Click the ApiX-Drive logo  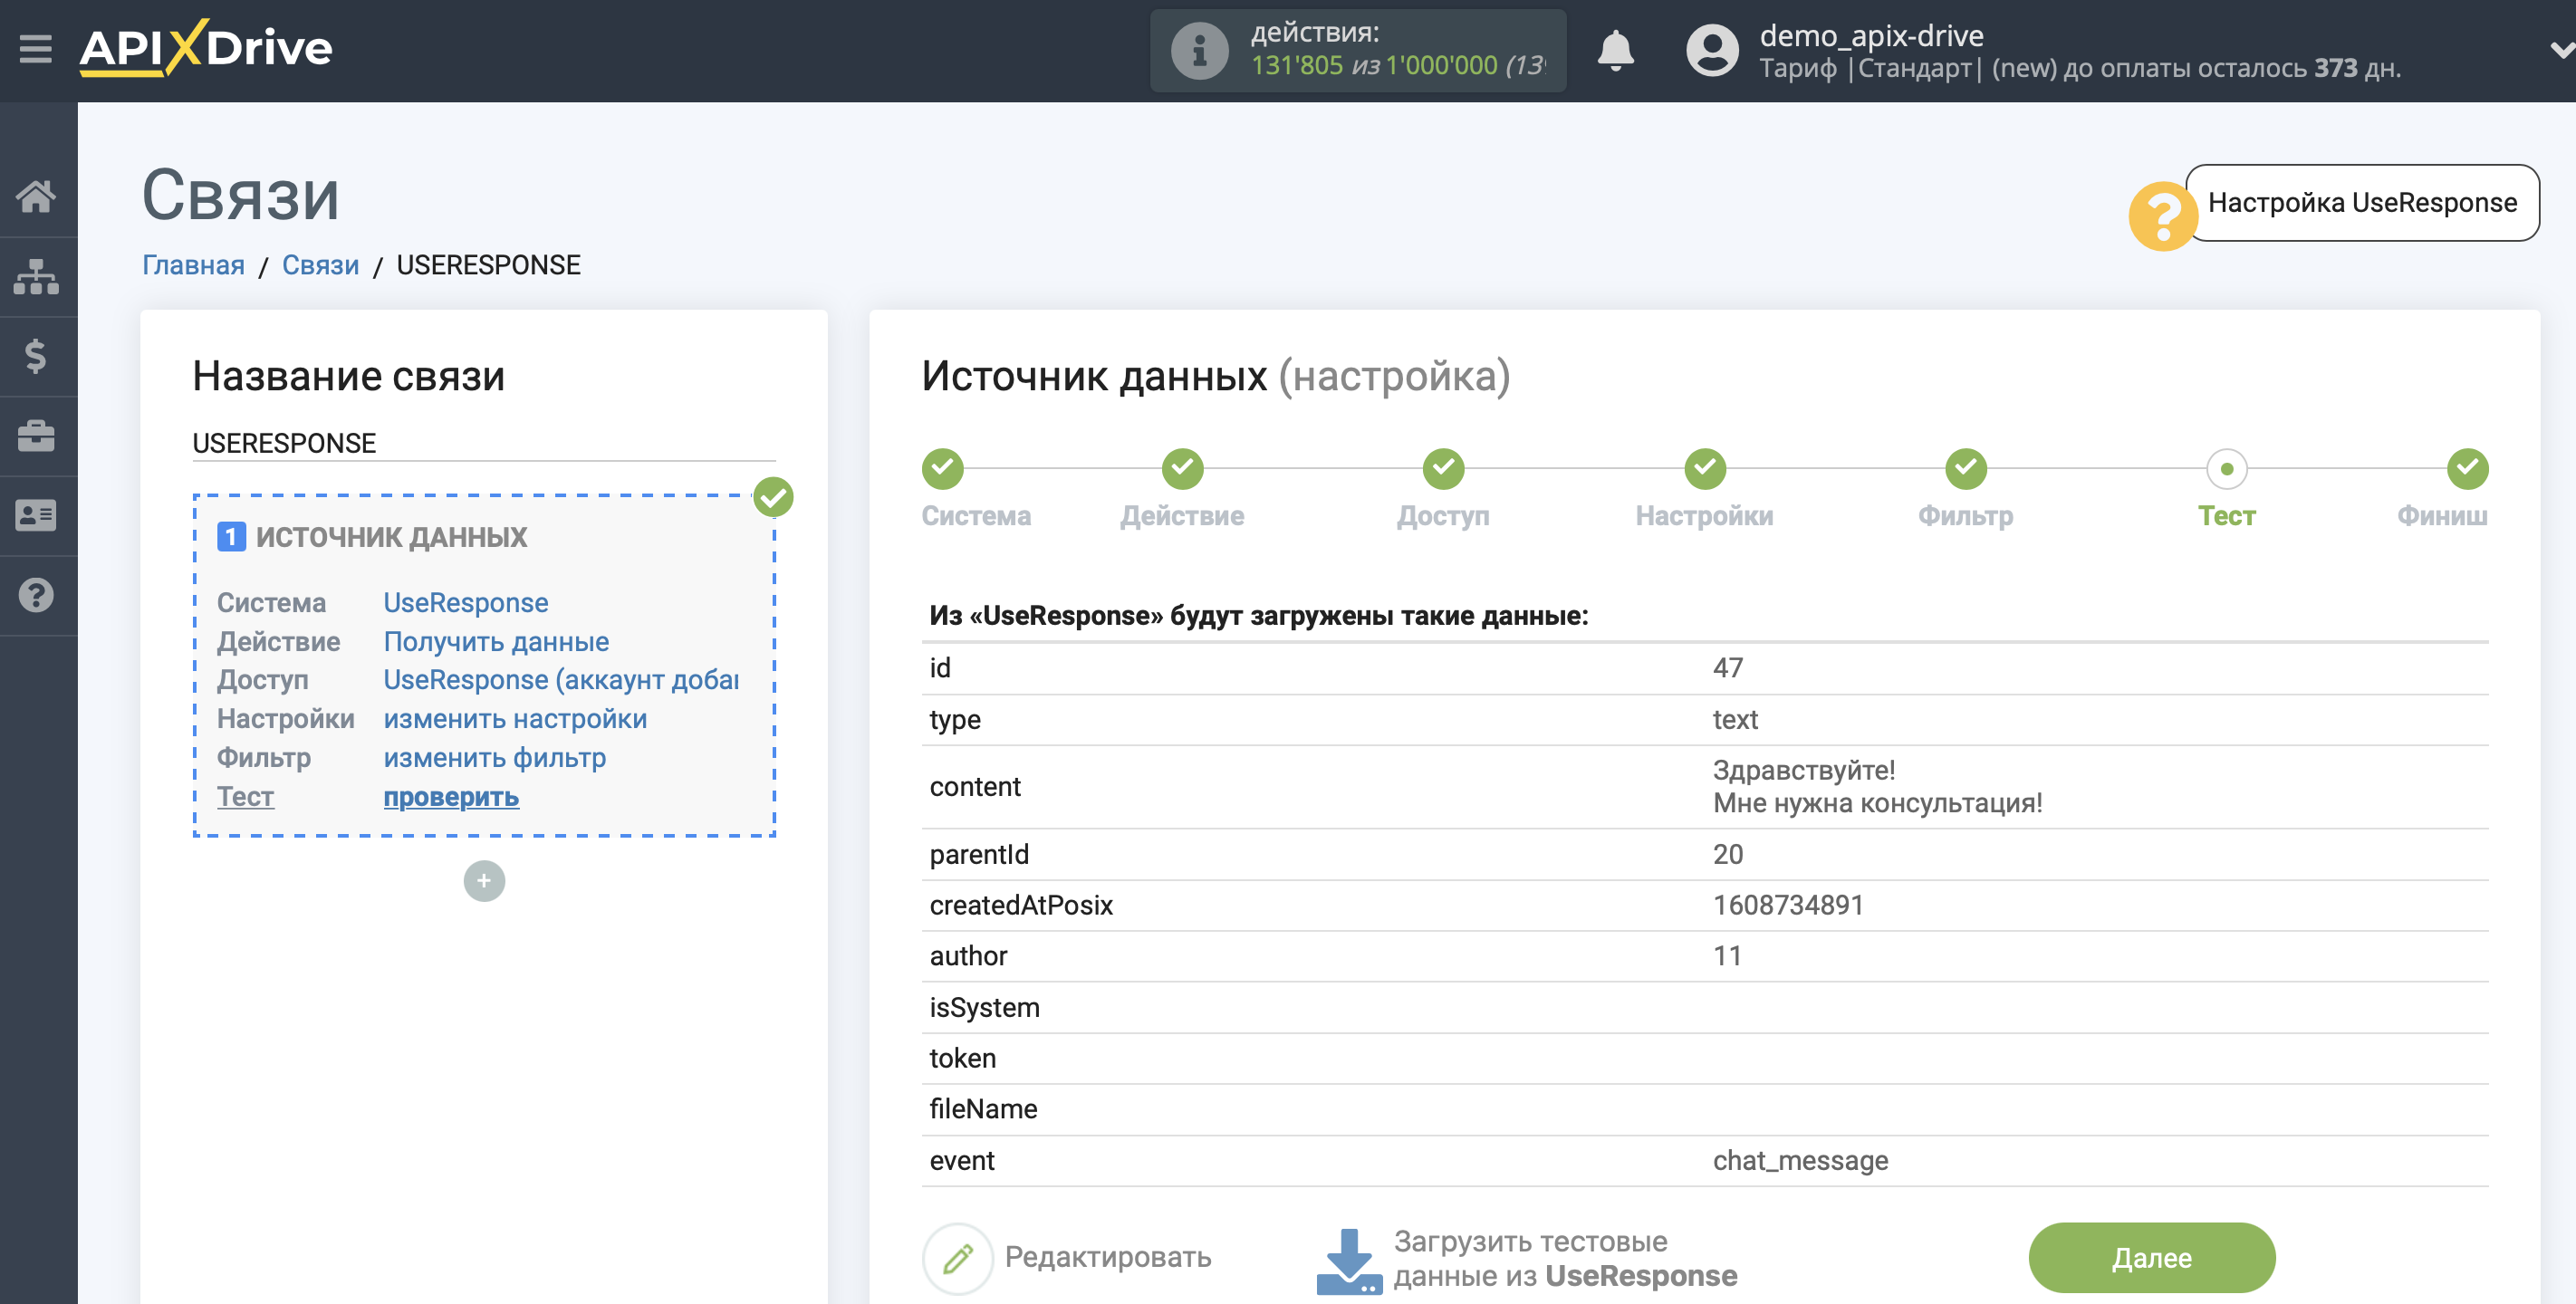point(206,48)
